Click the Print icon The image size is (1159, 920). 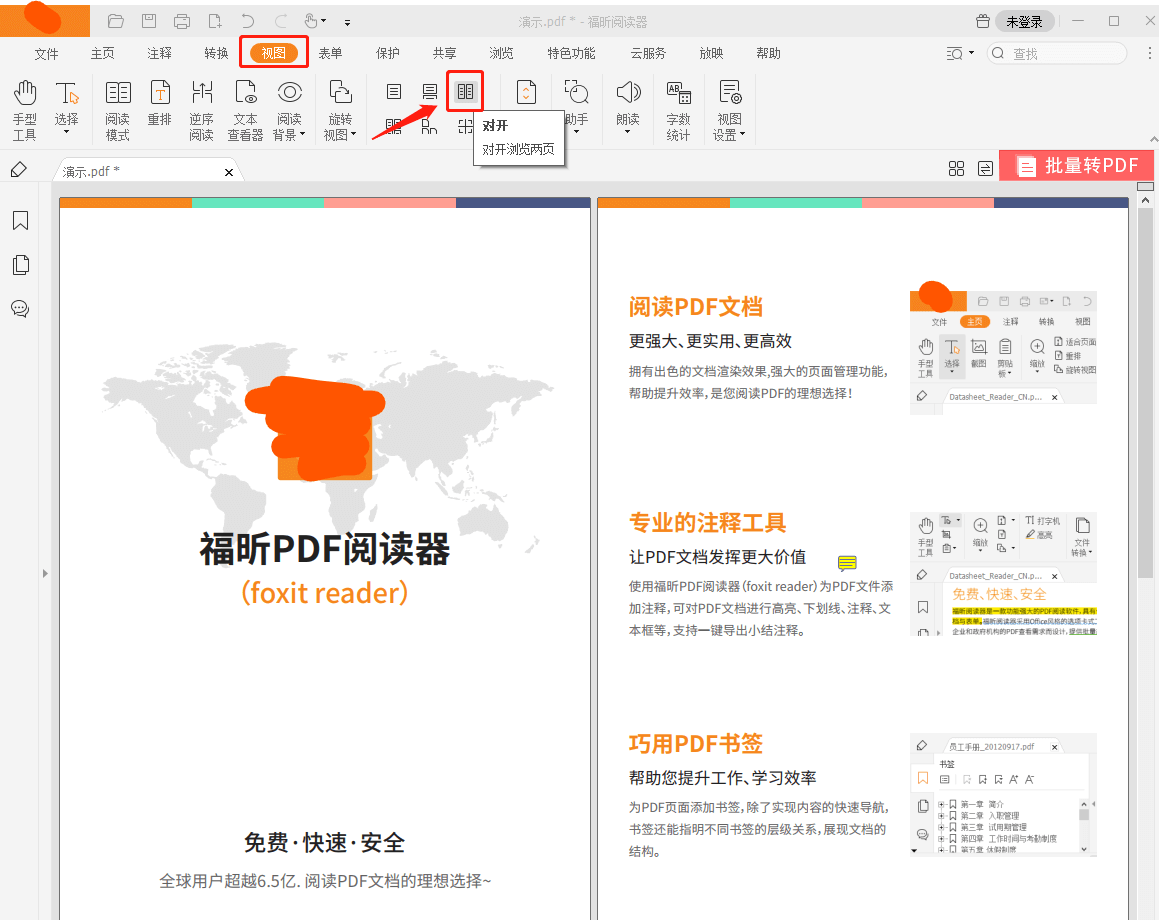[182, 21]
